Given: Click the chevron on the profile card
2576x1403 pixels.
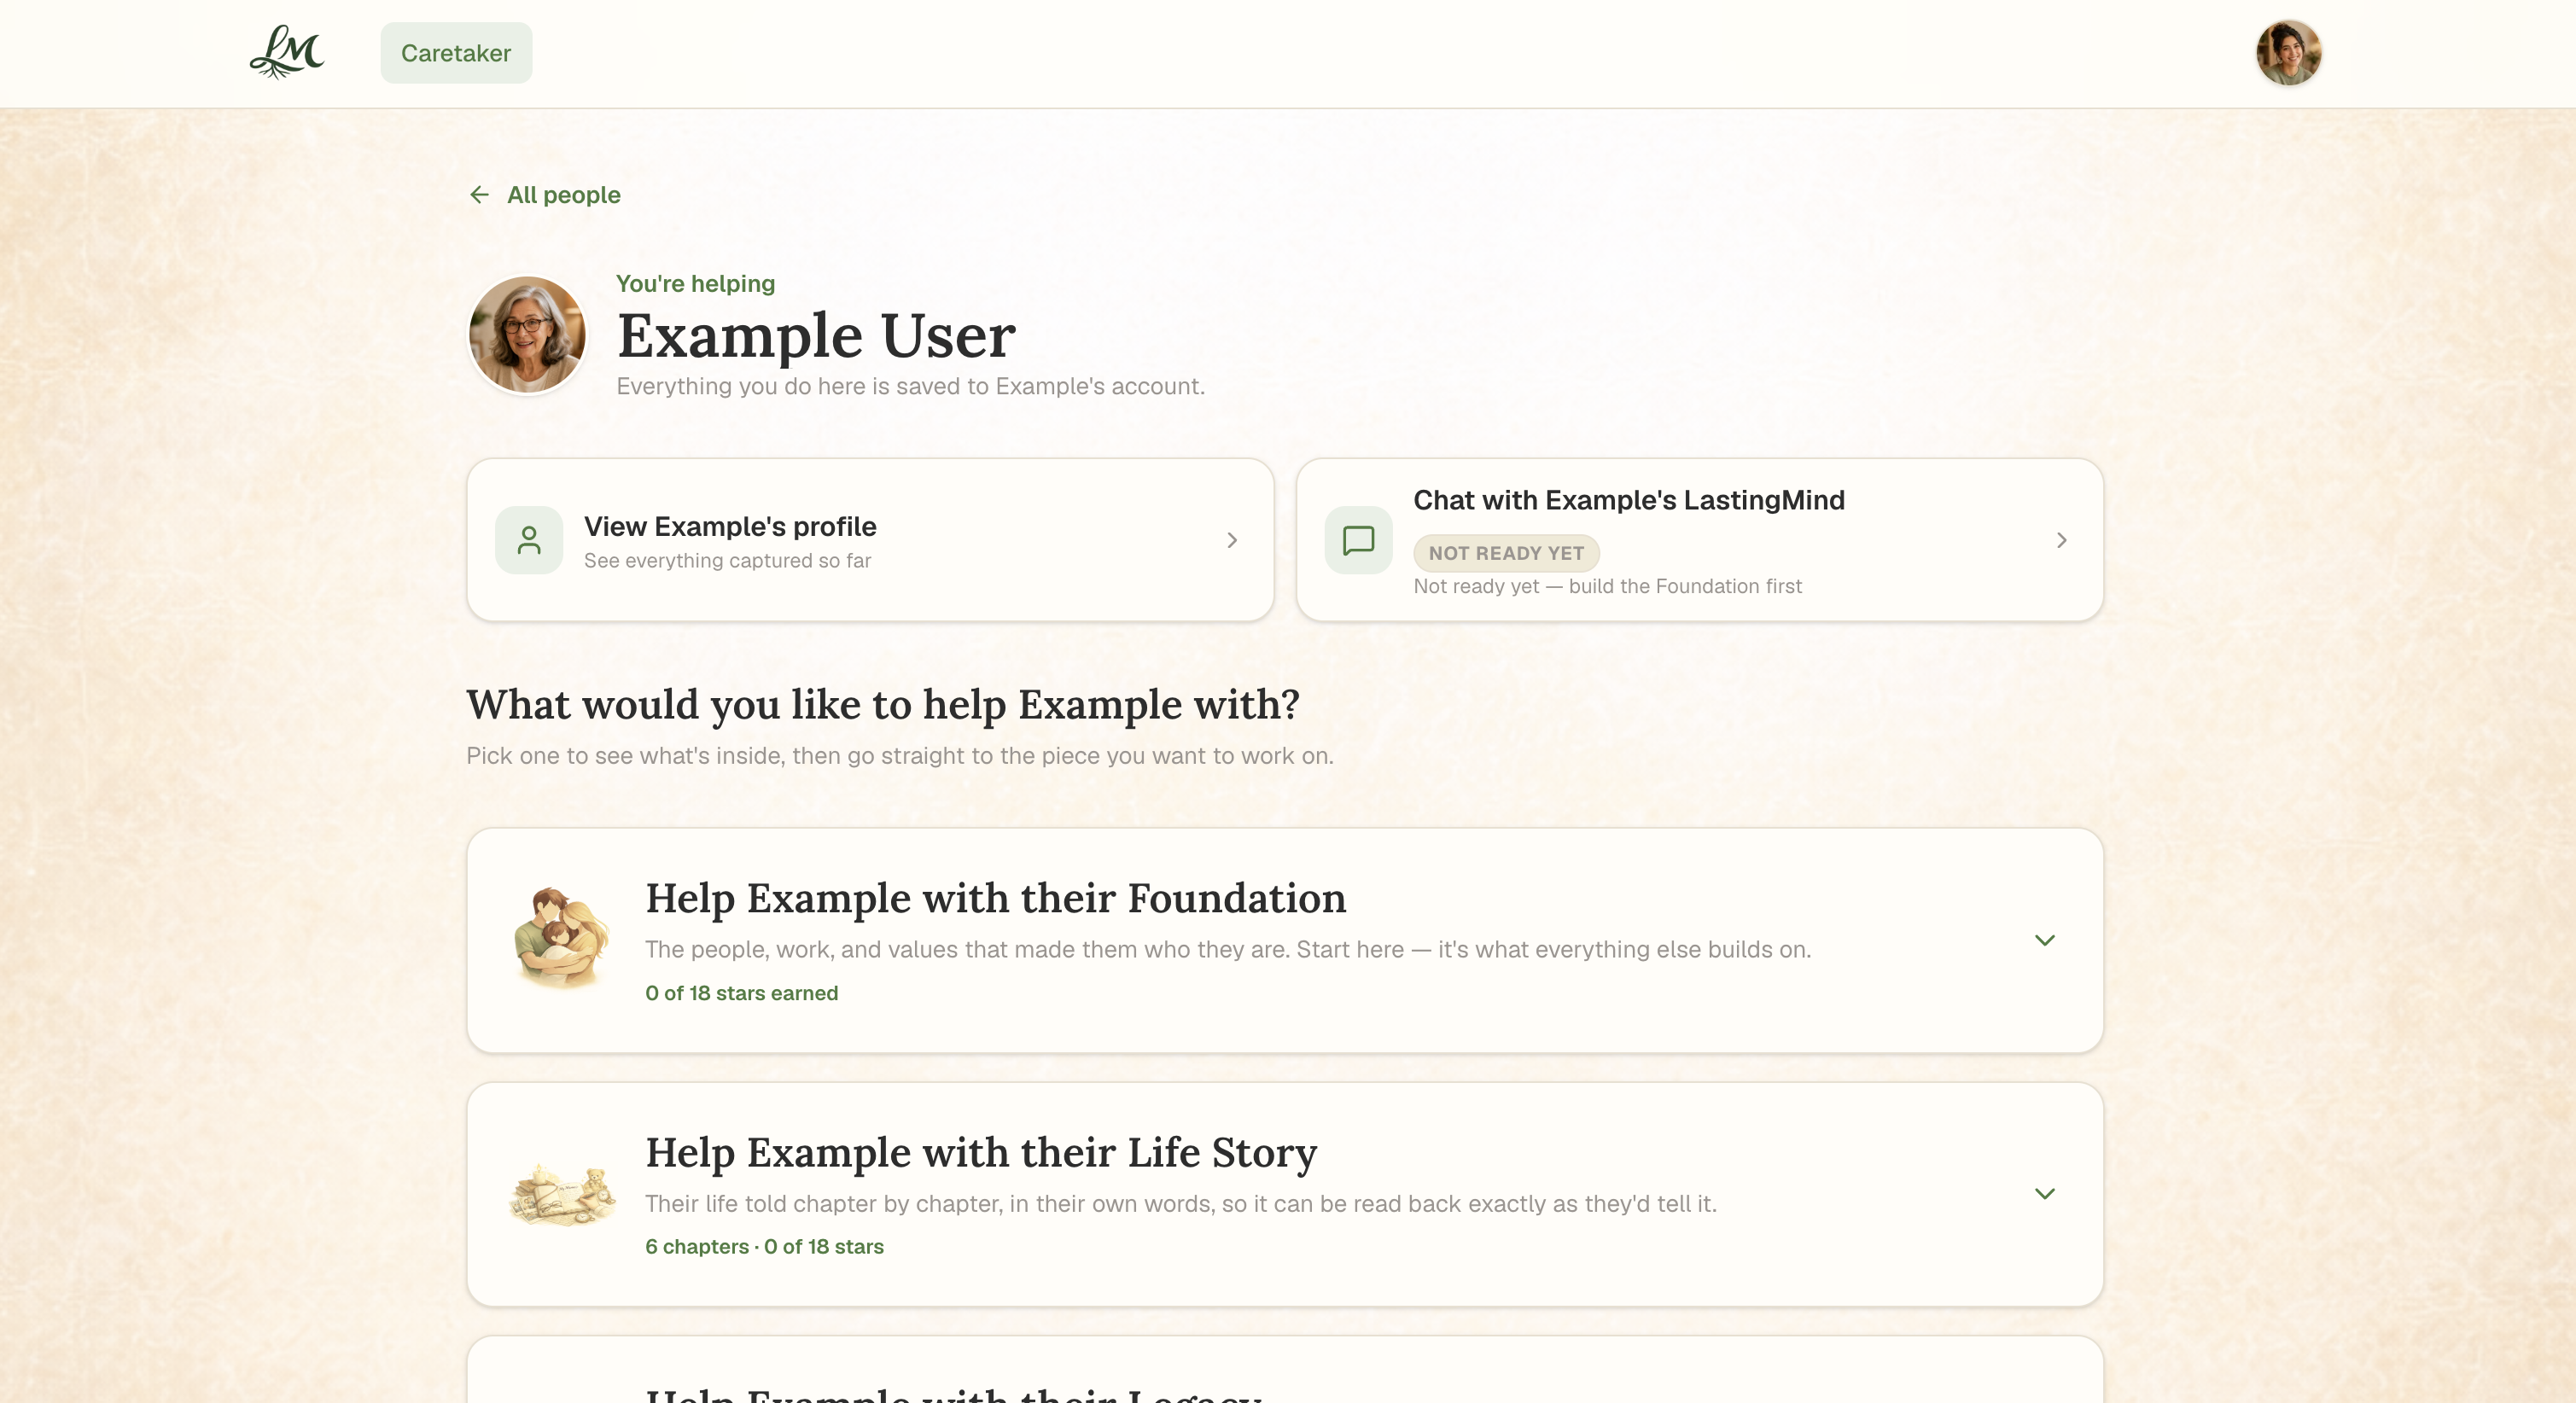Looking at the screenshot, I should tap(1232, 540).
